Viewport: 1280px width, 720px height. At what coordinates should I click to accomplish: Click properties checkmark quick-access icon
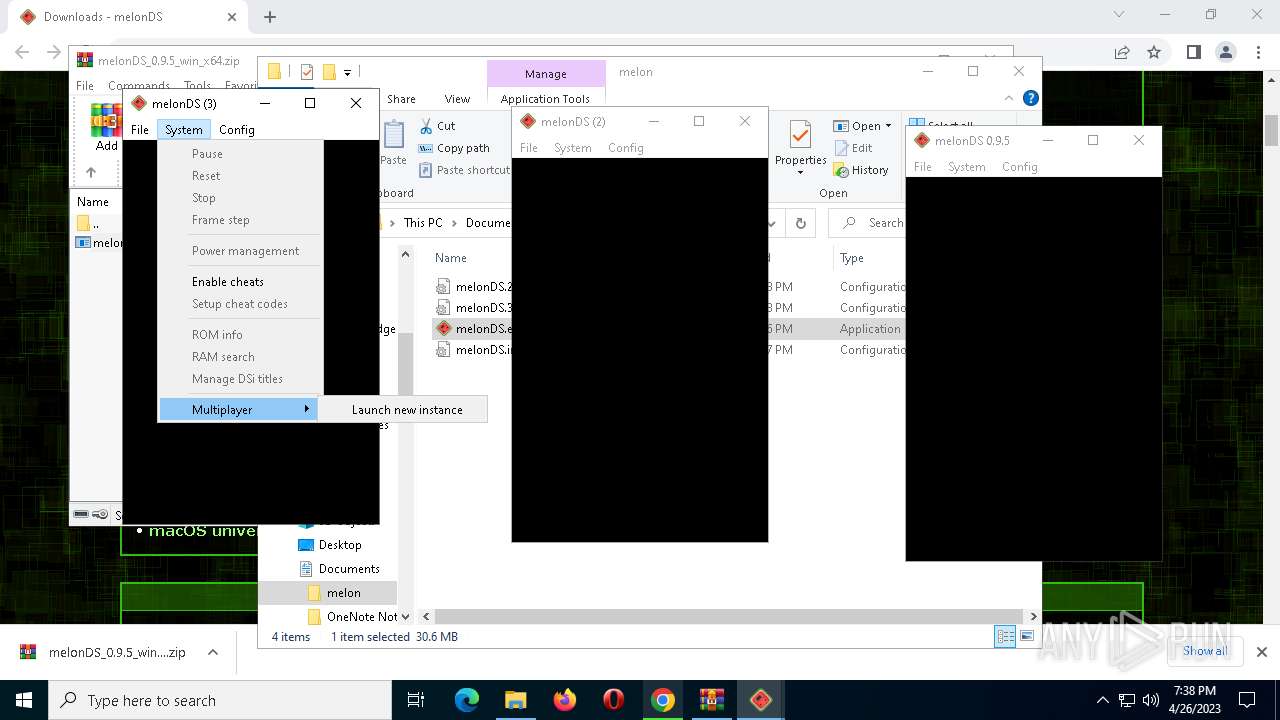pos(306,72)
